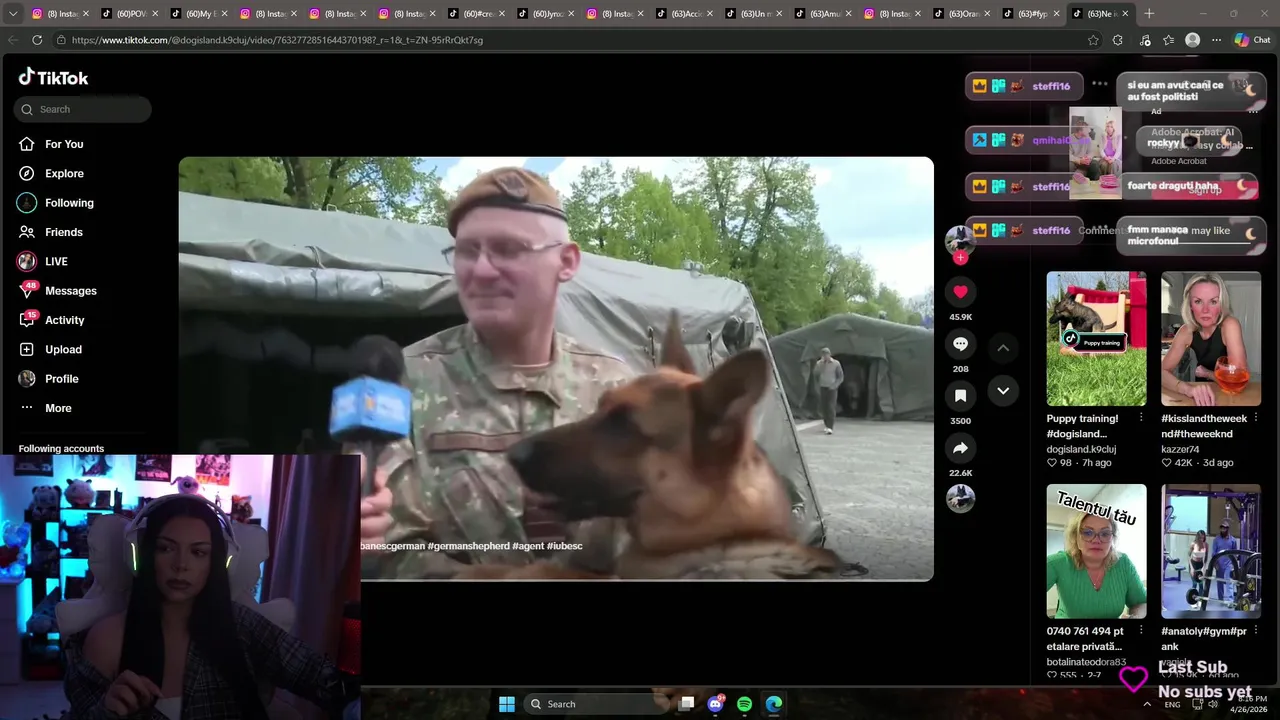Image resolution: width=1280 pixels, height=720 pixels.
Task: Open the kazzer74 video thumbnail
Action: click(x=1211, y=339)
